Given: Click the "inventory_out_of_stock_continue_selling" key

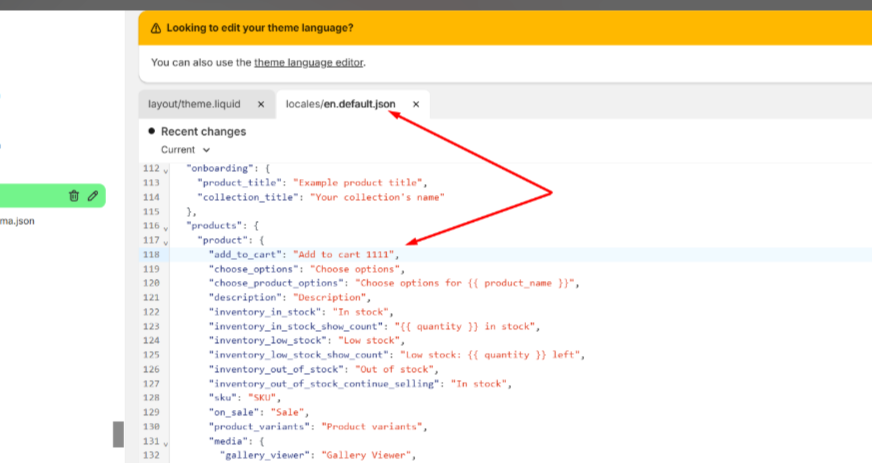Looking at the screenshot, I should 324,384.
